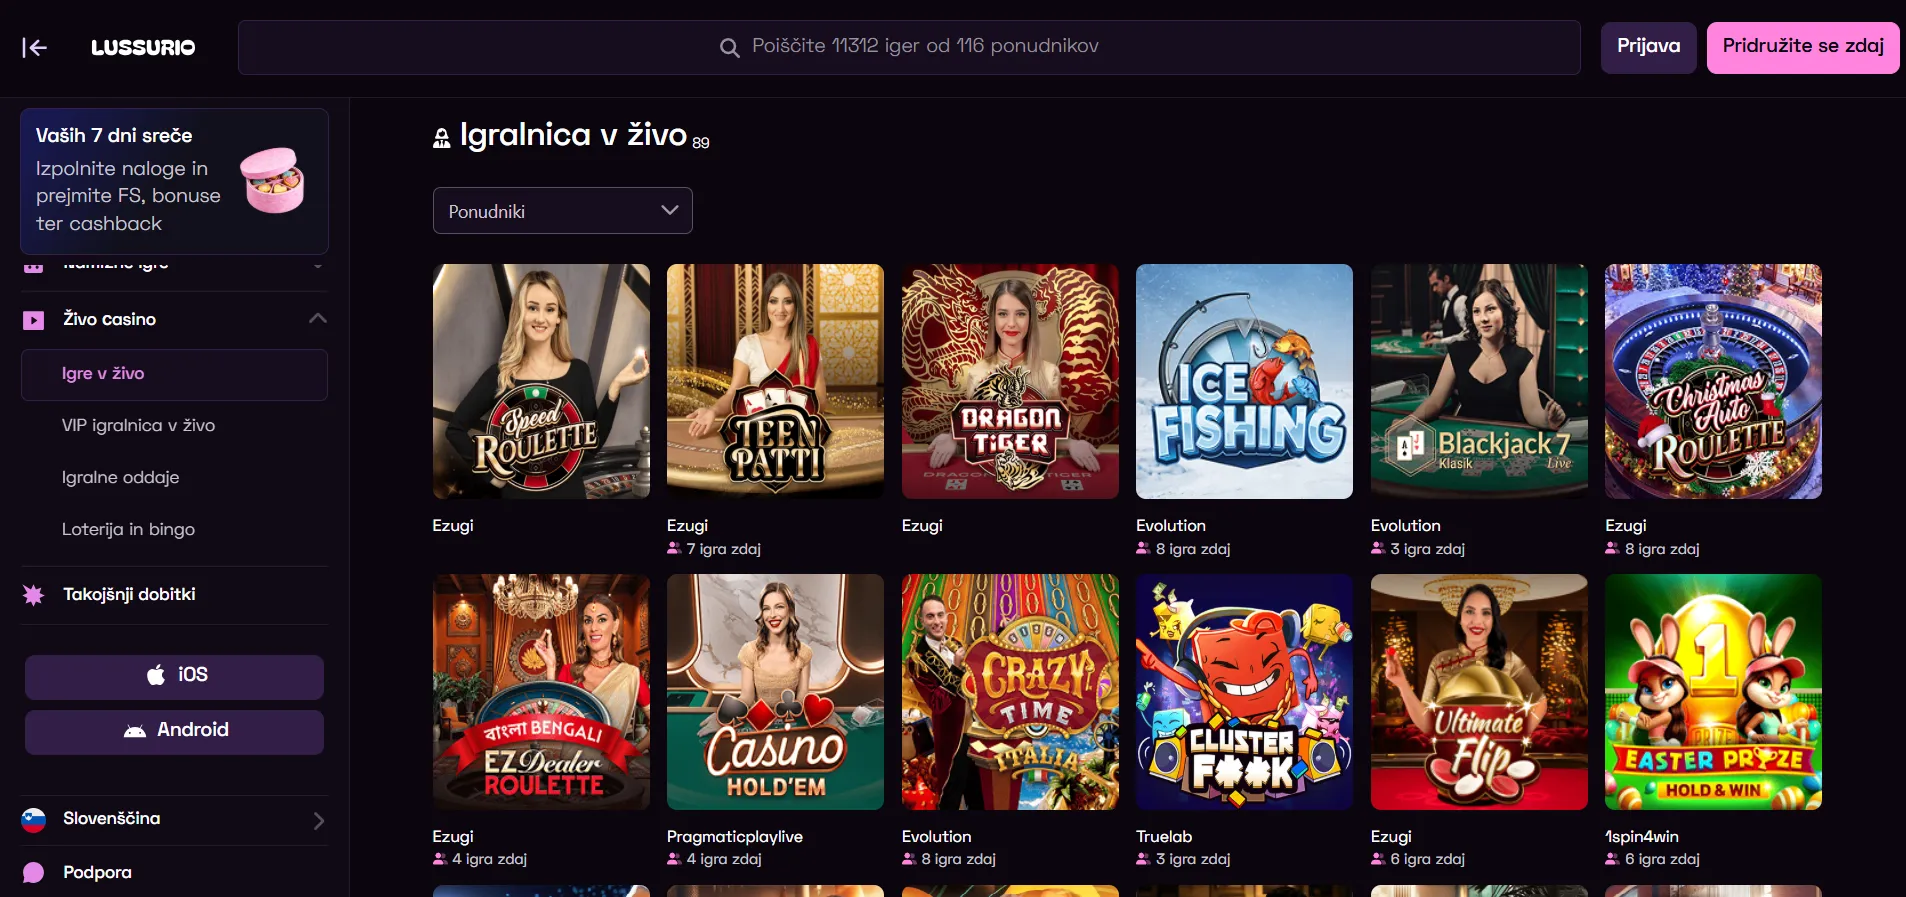The image size is (1906, 897).
Task: Sign up via Pridružite se zdaj
Action: click(1803, 47)
